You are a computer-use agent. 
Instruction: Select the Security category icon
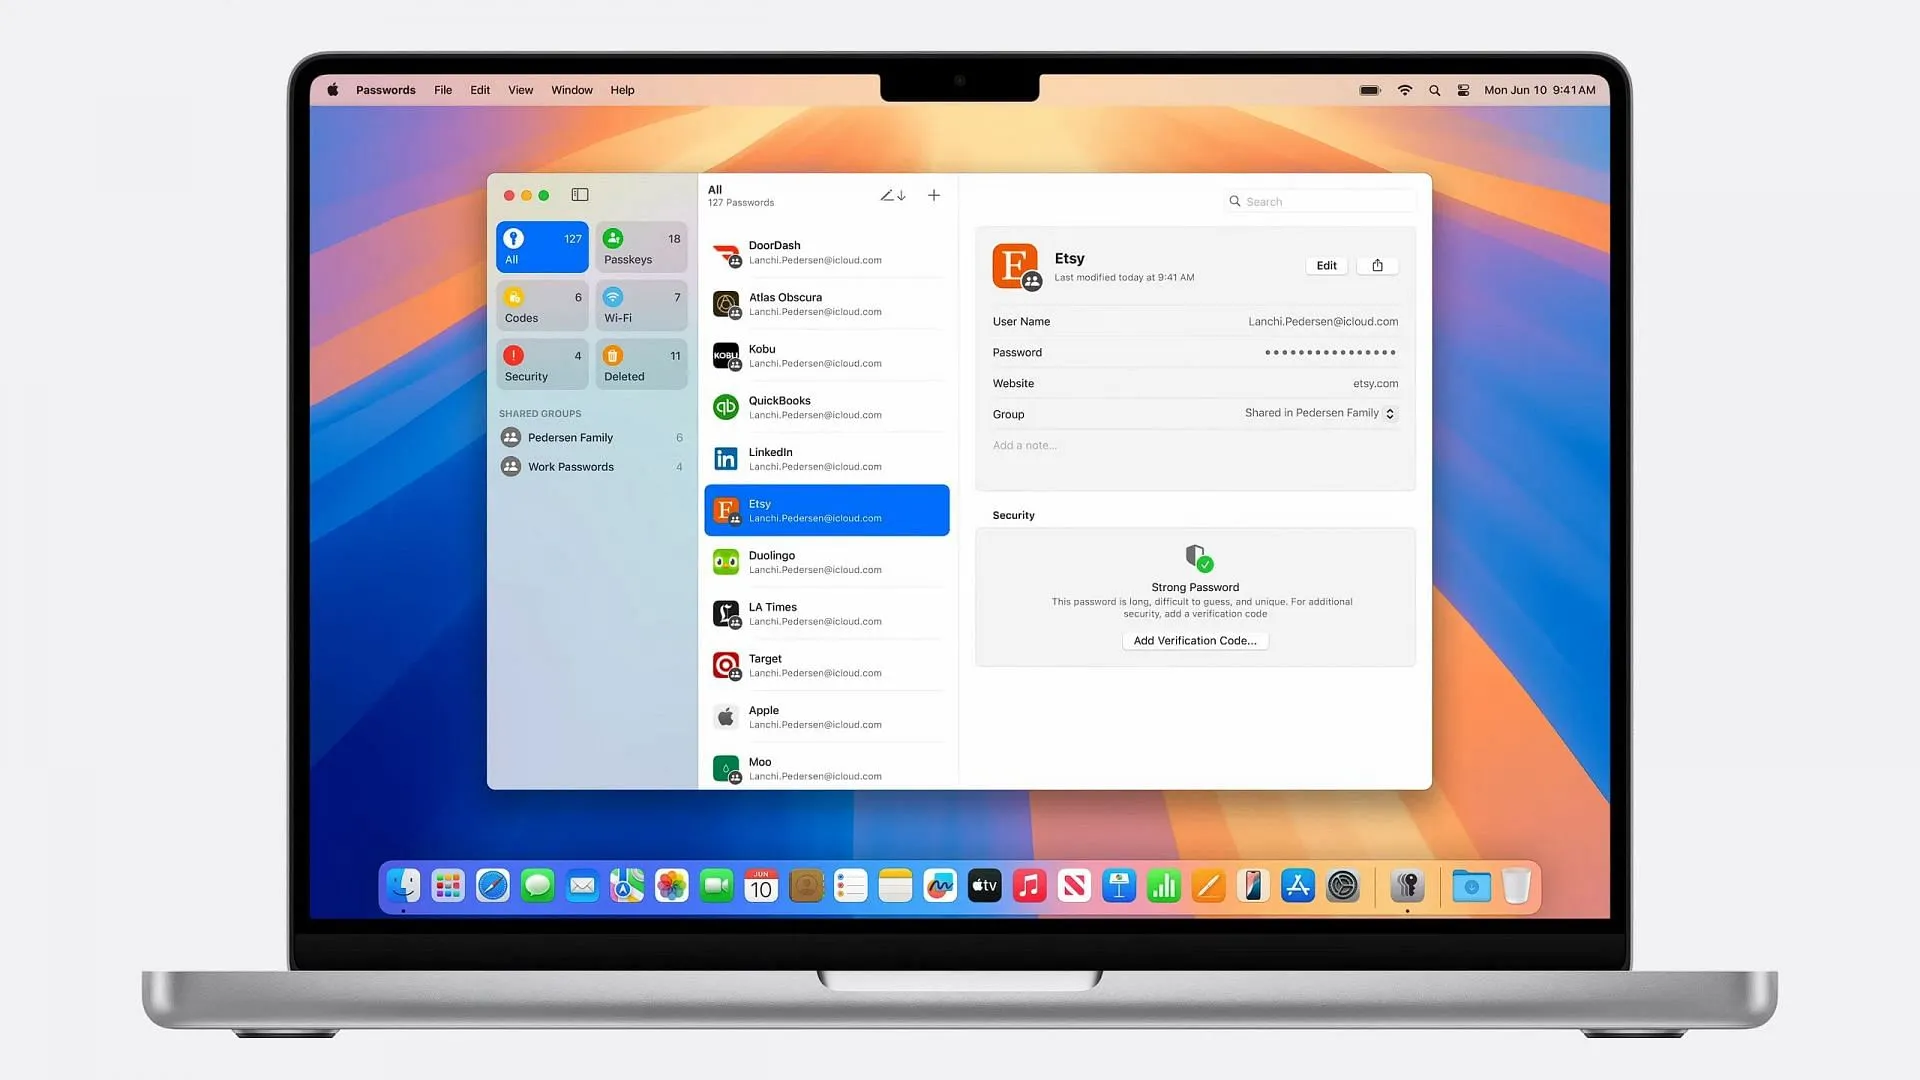click(x=513, y=355)
